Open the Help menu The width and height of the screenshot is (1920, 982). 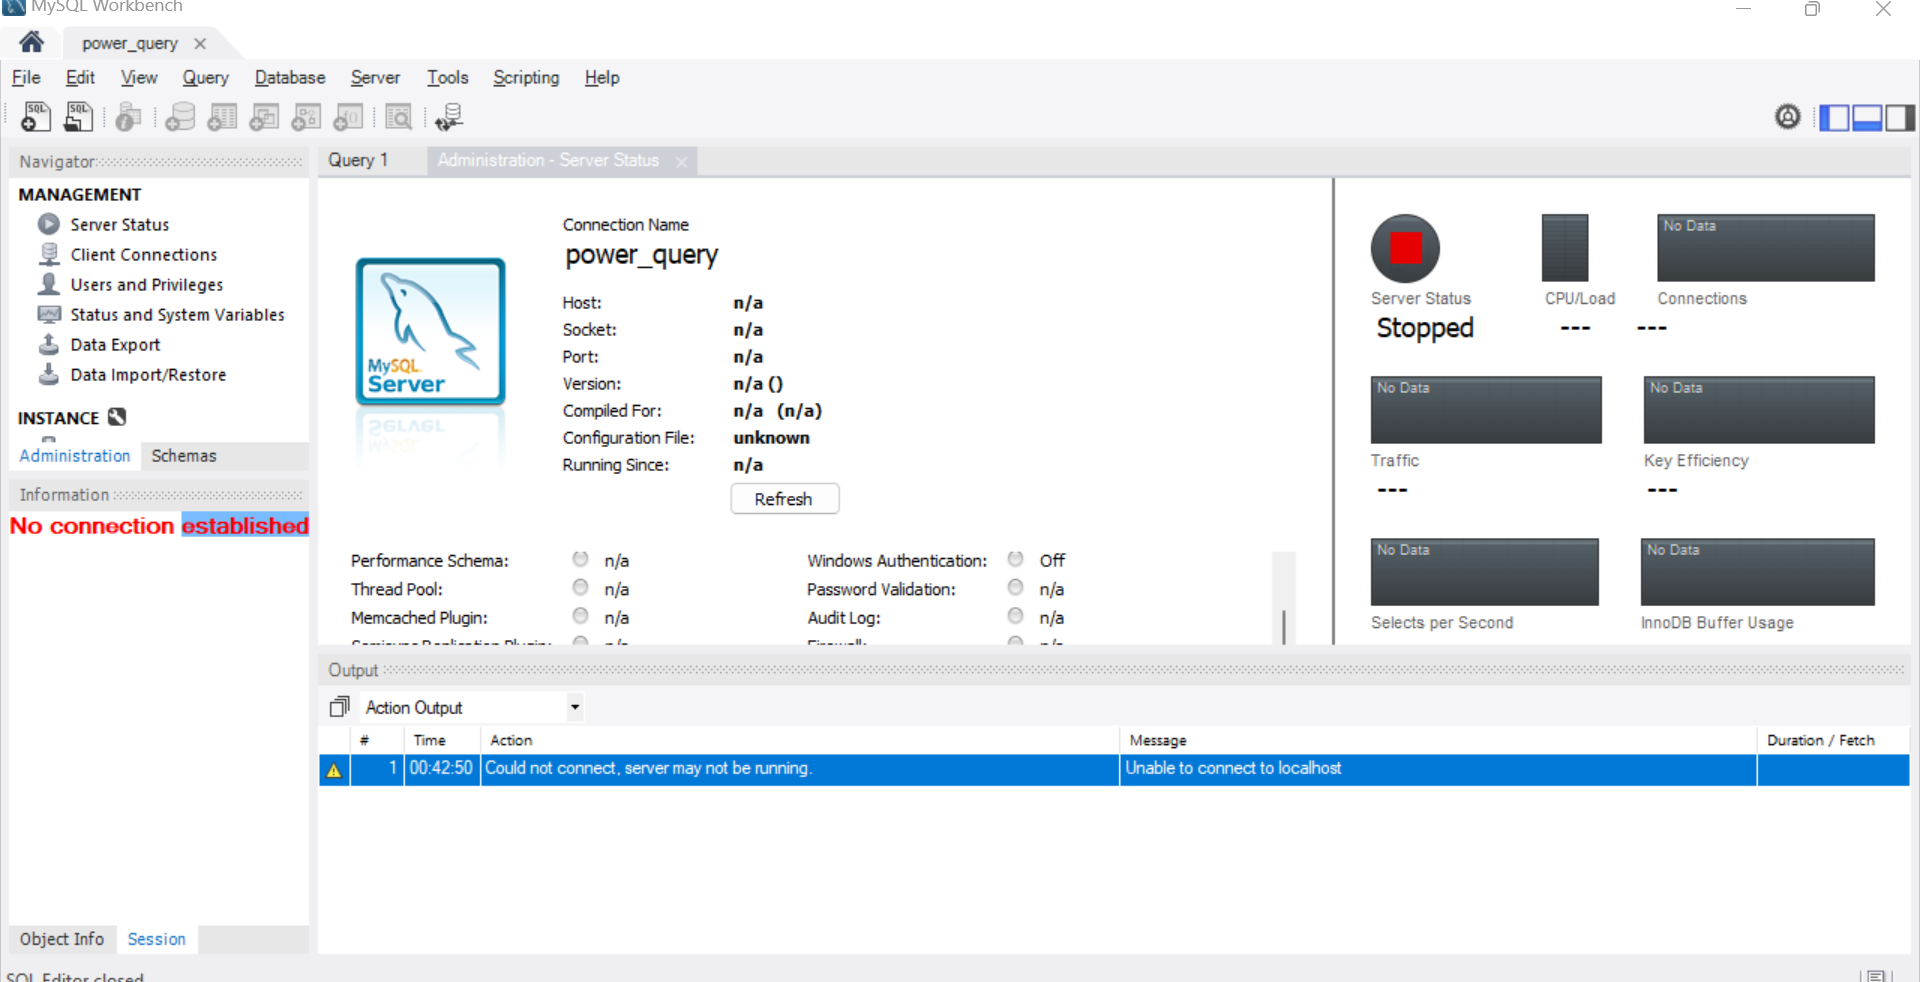coord(602,77)
